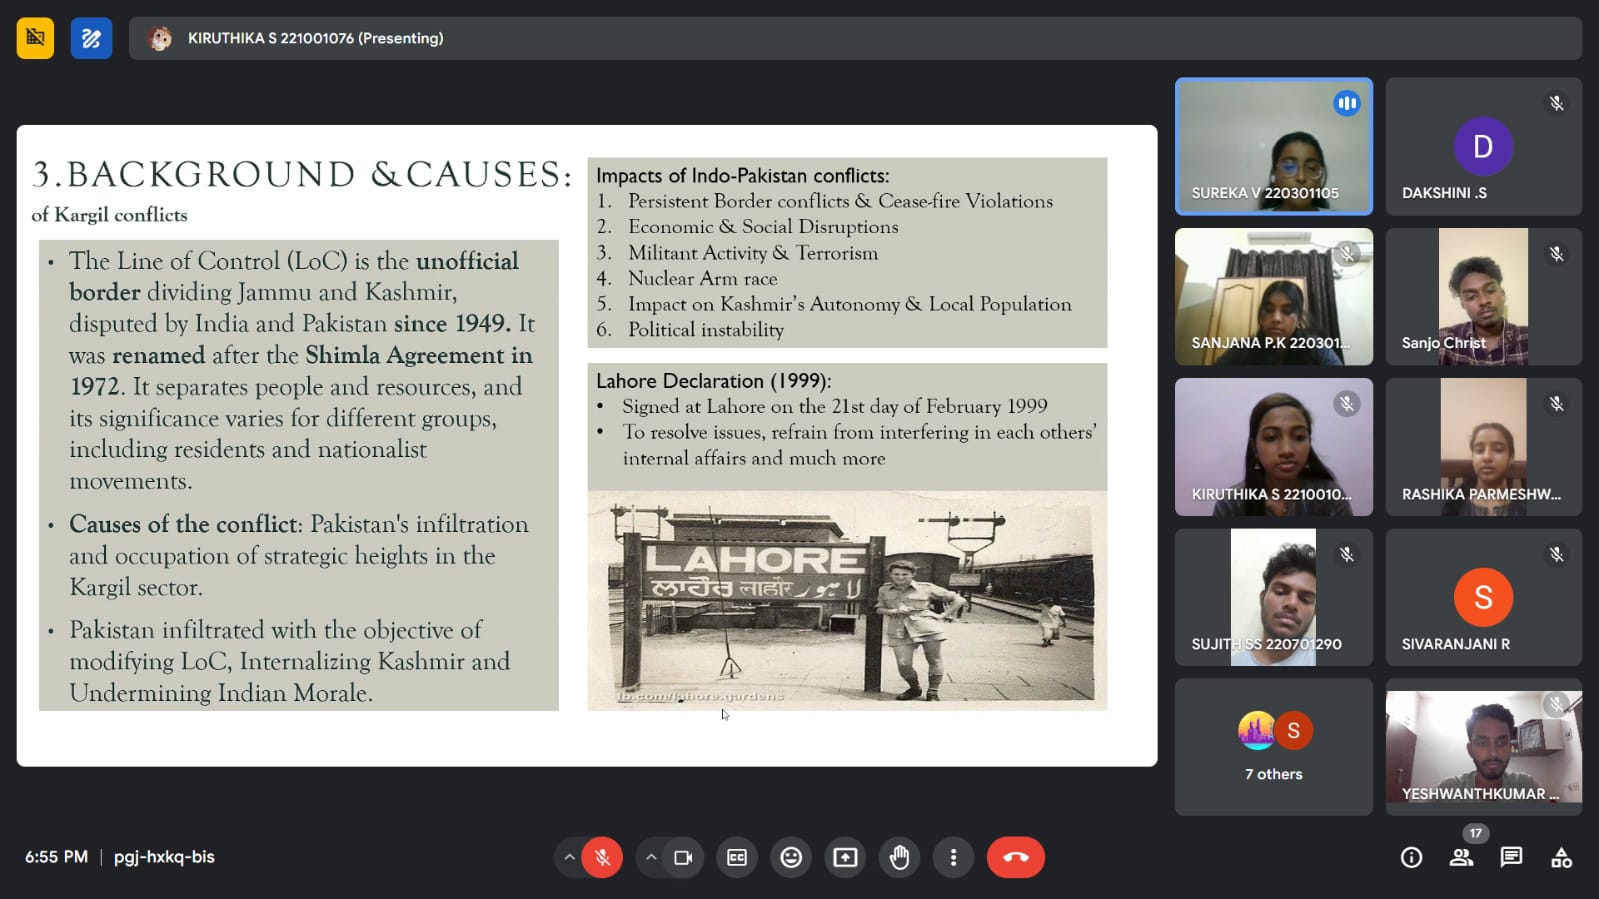Turn on the camera
This screenshot has width=1599, height=899.
684,857
